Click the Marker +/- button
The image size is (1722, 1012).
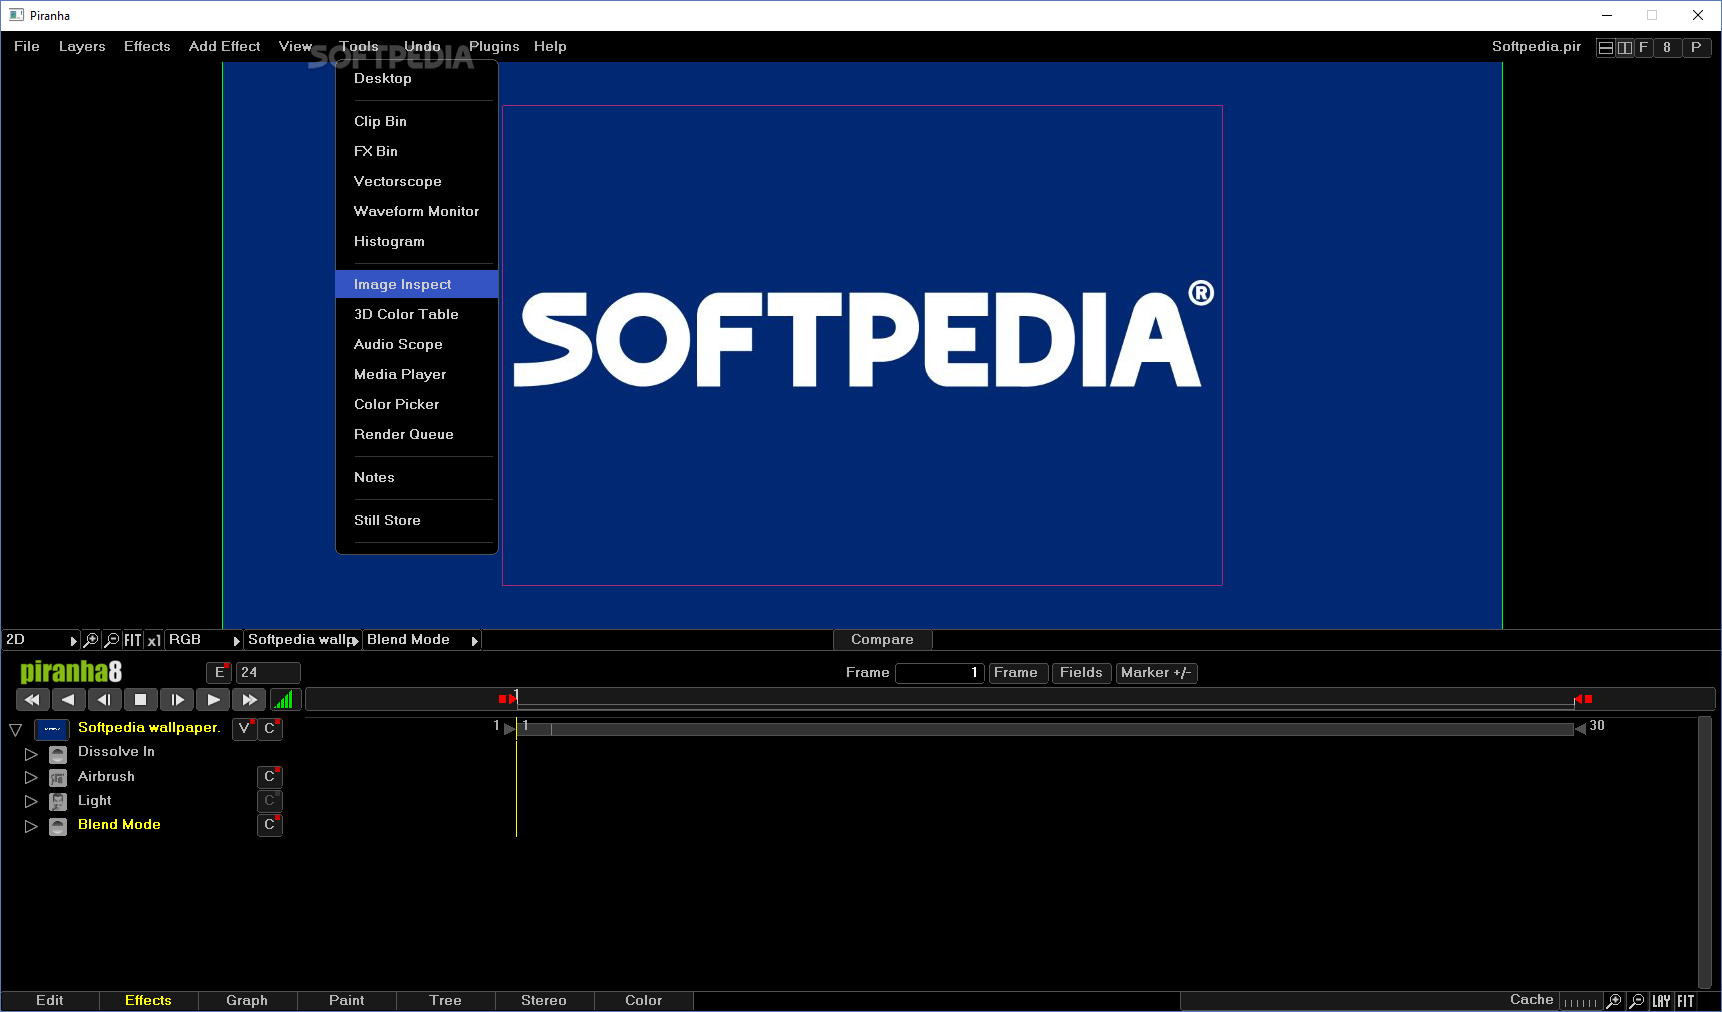(1156, 673)
